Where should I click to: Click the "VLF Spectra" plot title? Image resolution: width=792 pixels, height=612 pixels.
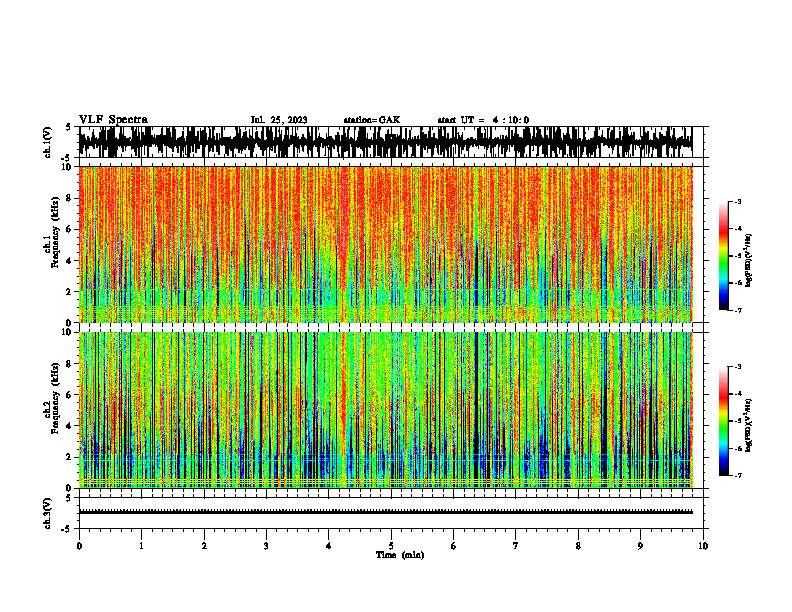tap(113, 120)
